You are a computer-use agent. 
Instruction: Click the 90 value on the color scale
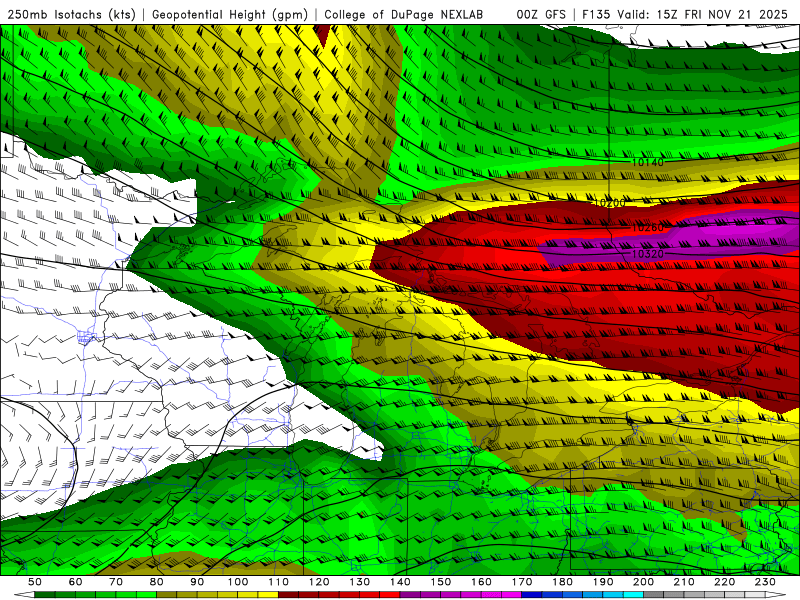(x=197, y=582)
